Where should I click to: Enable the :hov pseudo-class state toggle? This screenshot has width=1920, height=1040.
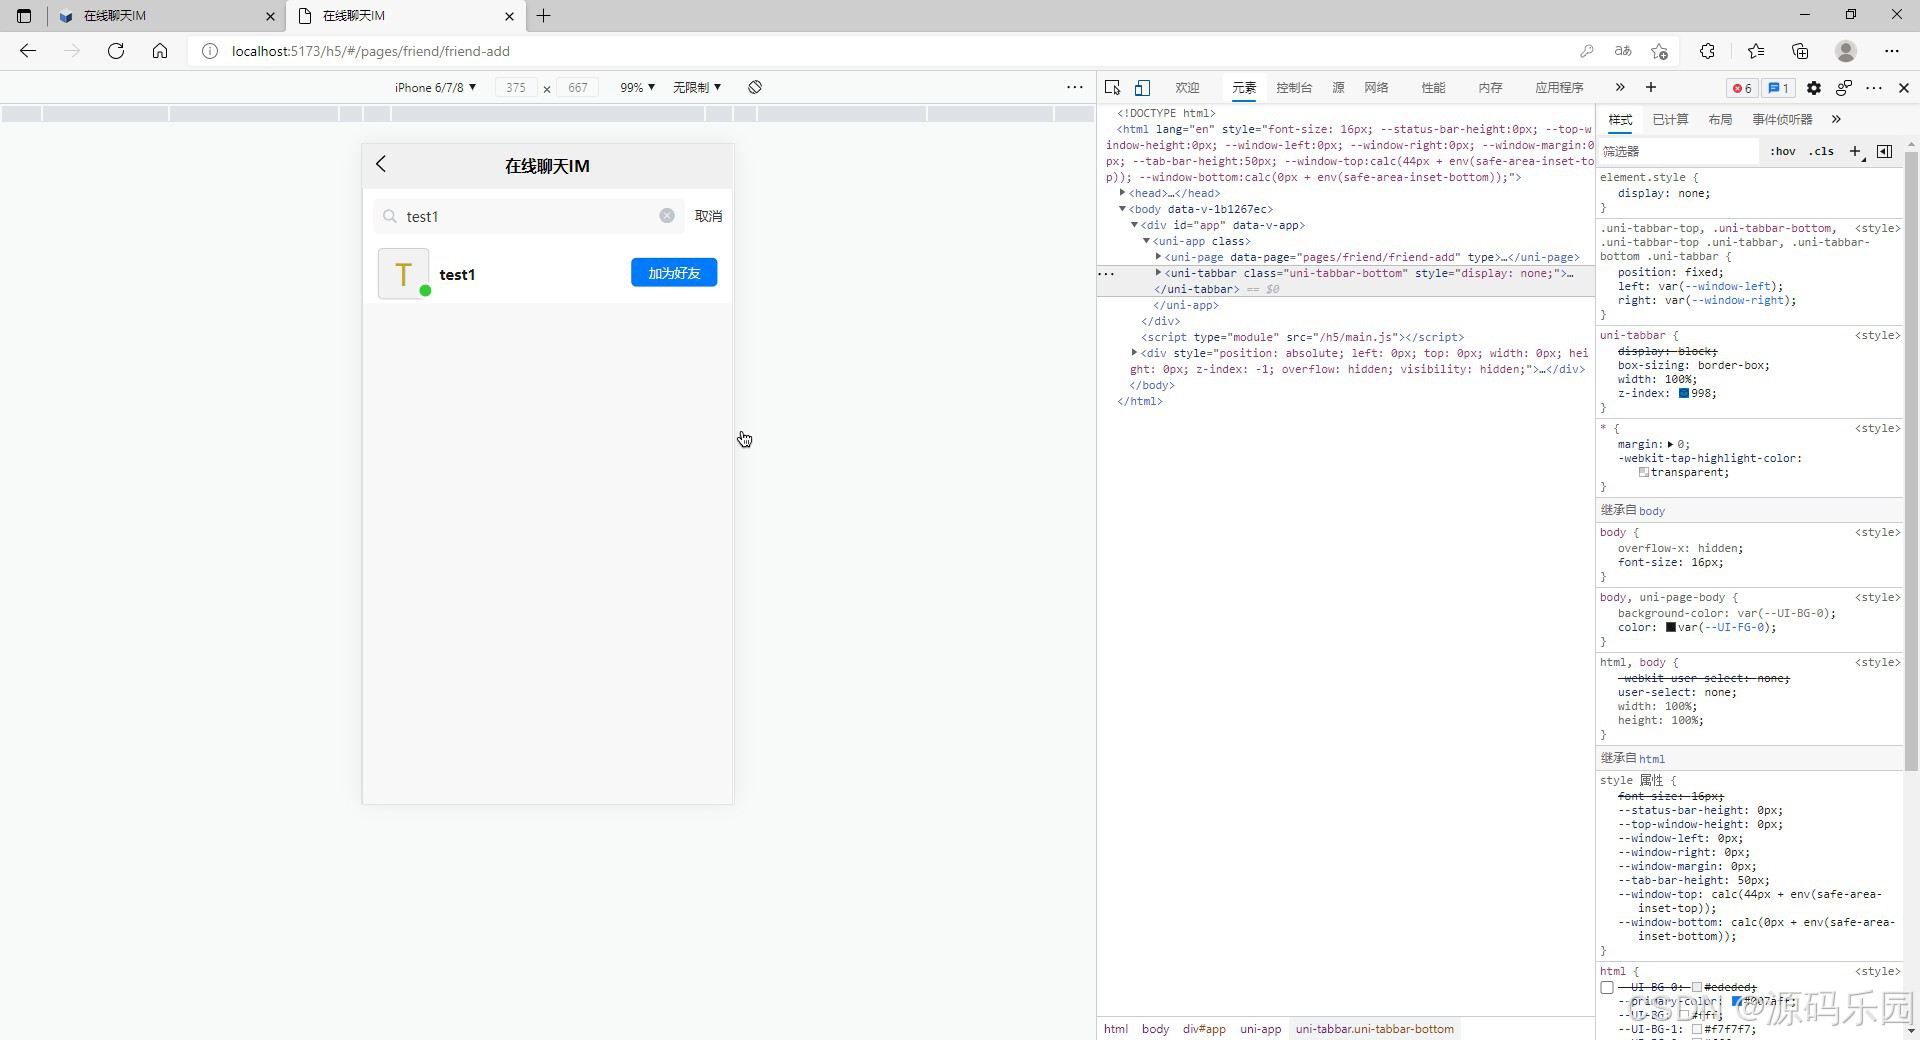click(x=1783, y=151)
